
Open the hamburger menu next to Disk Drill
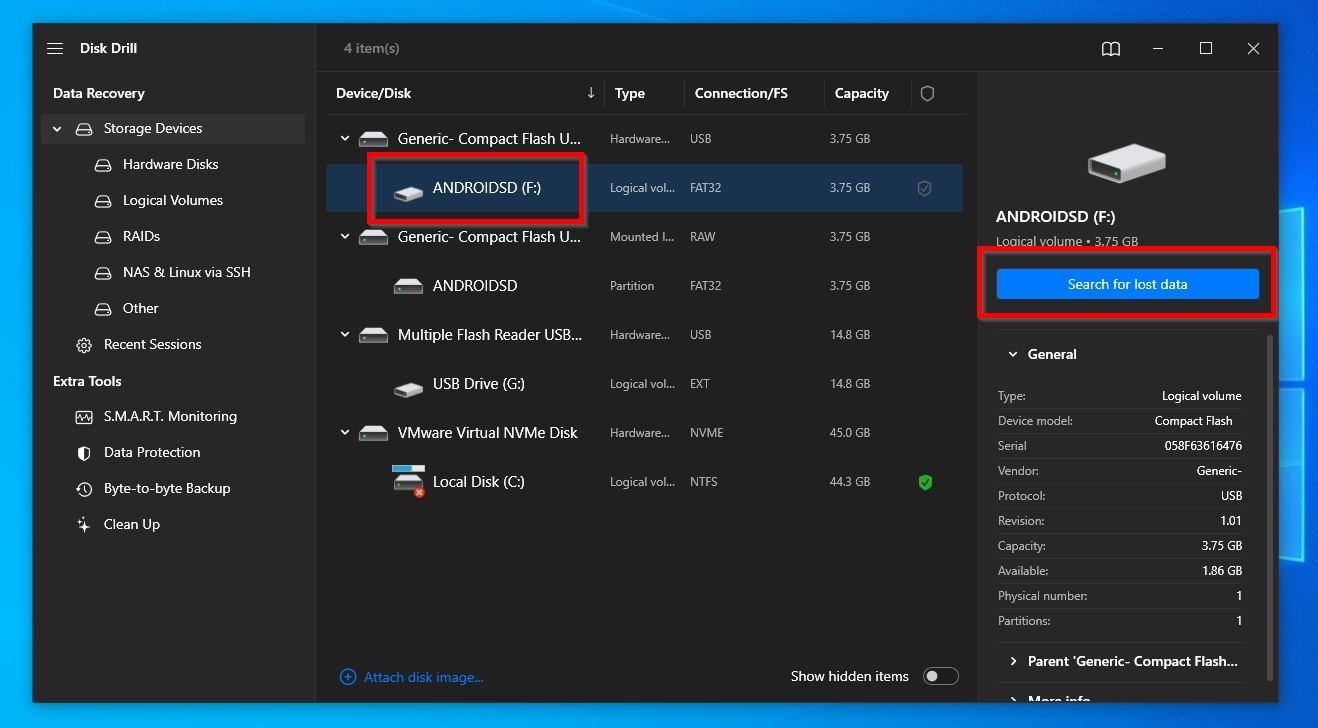tap(55, 48)
